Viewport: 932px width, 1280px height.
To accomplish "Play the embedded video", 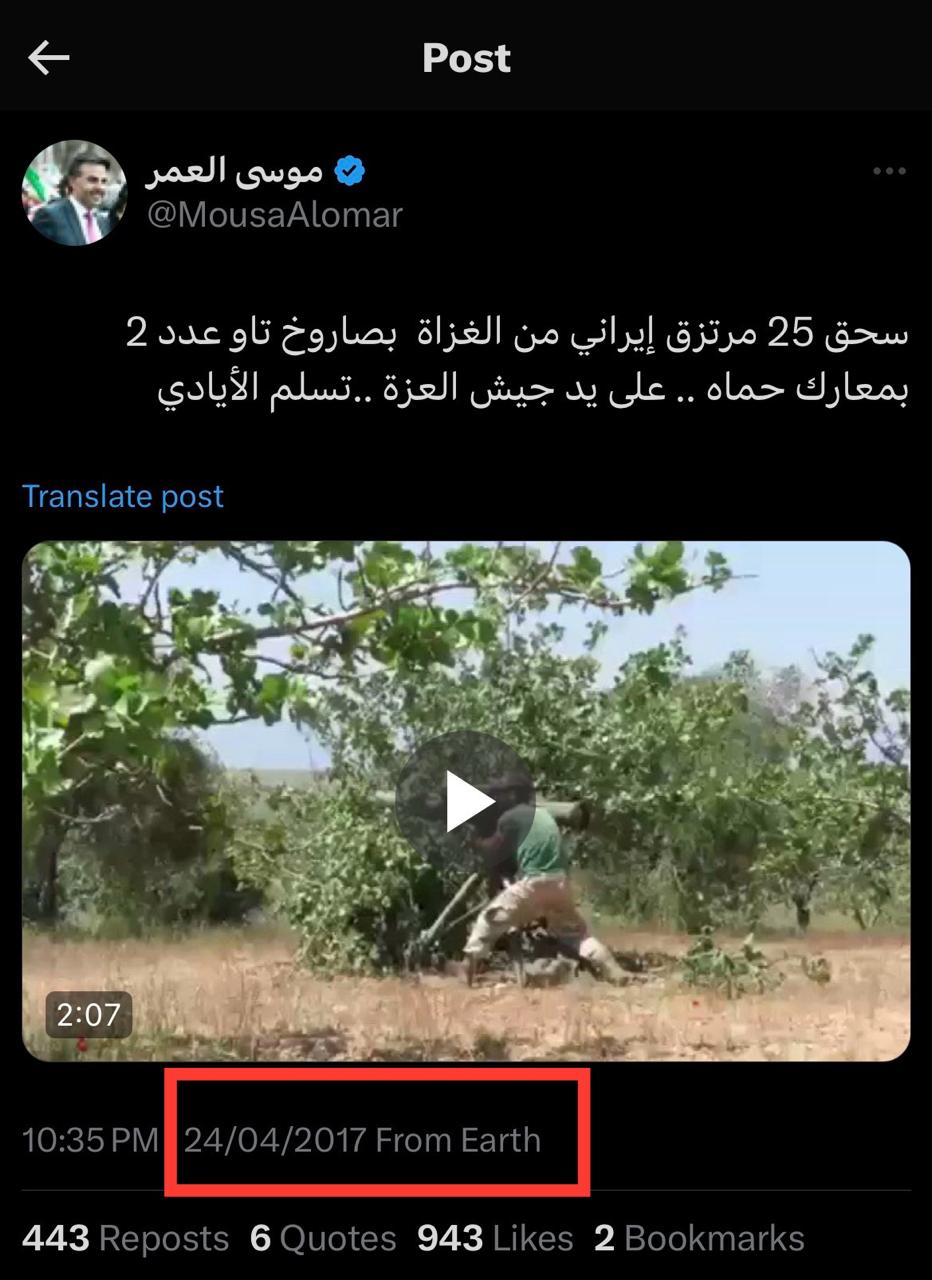I will [x=467, y=801].
